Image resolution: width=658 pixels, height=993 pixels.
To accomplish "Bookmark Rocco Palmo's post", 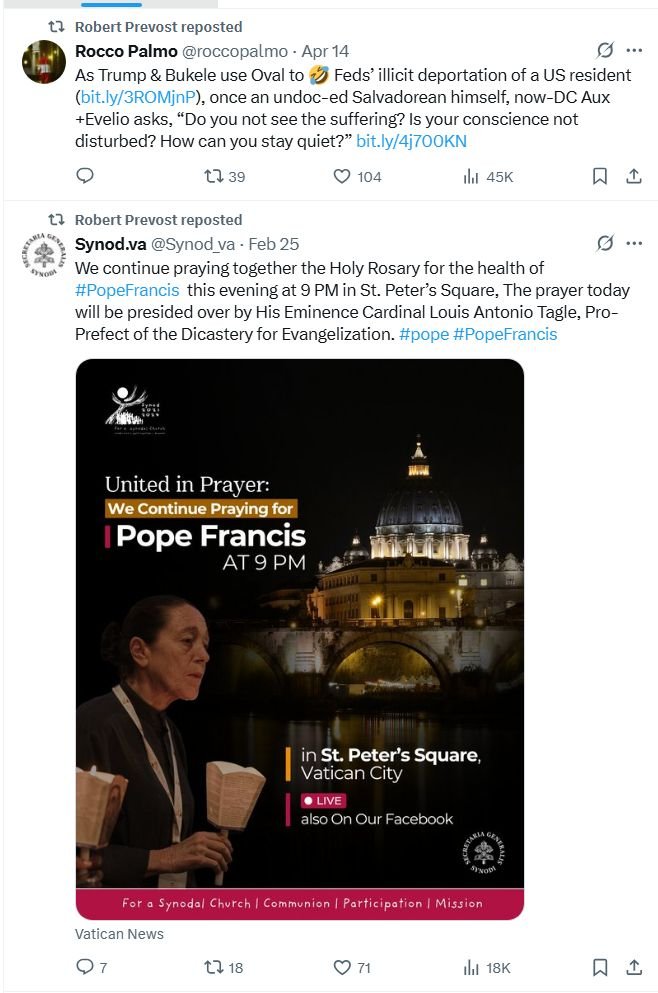I will tap(600, 176).
